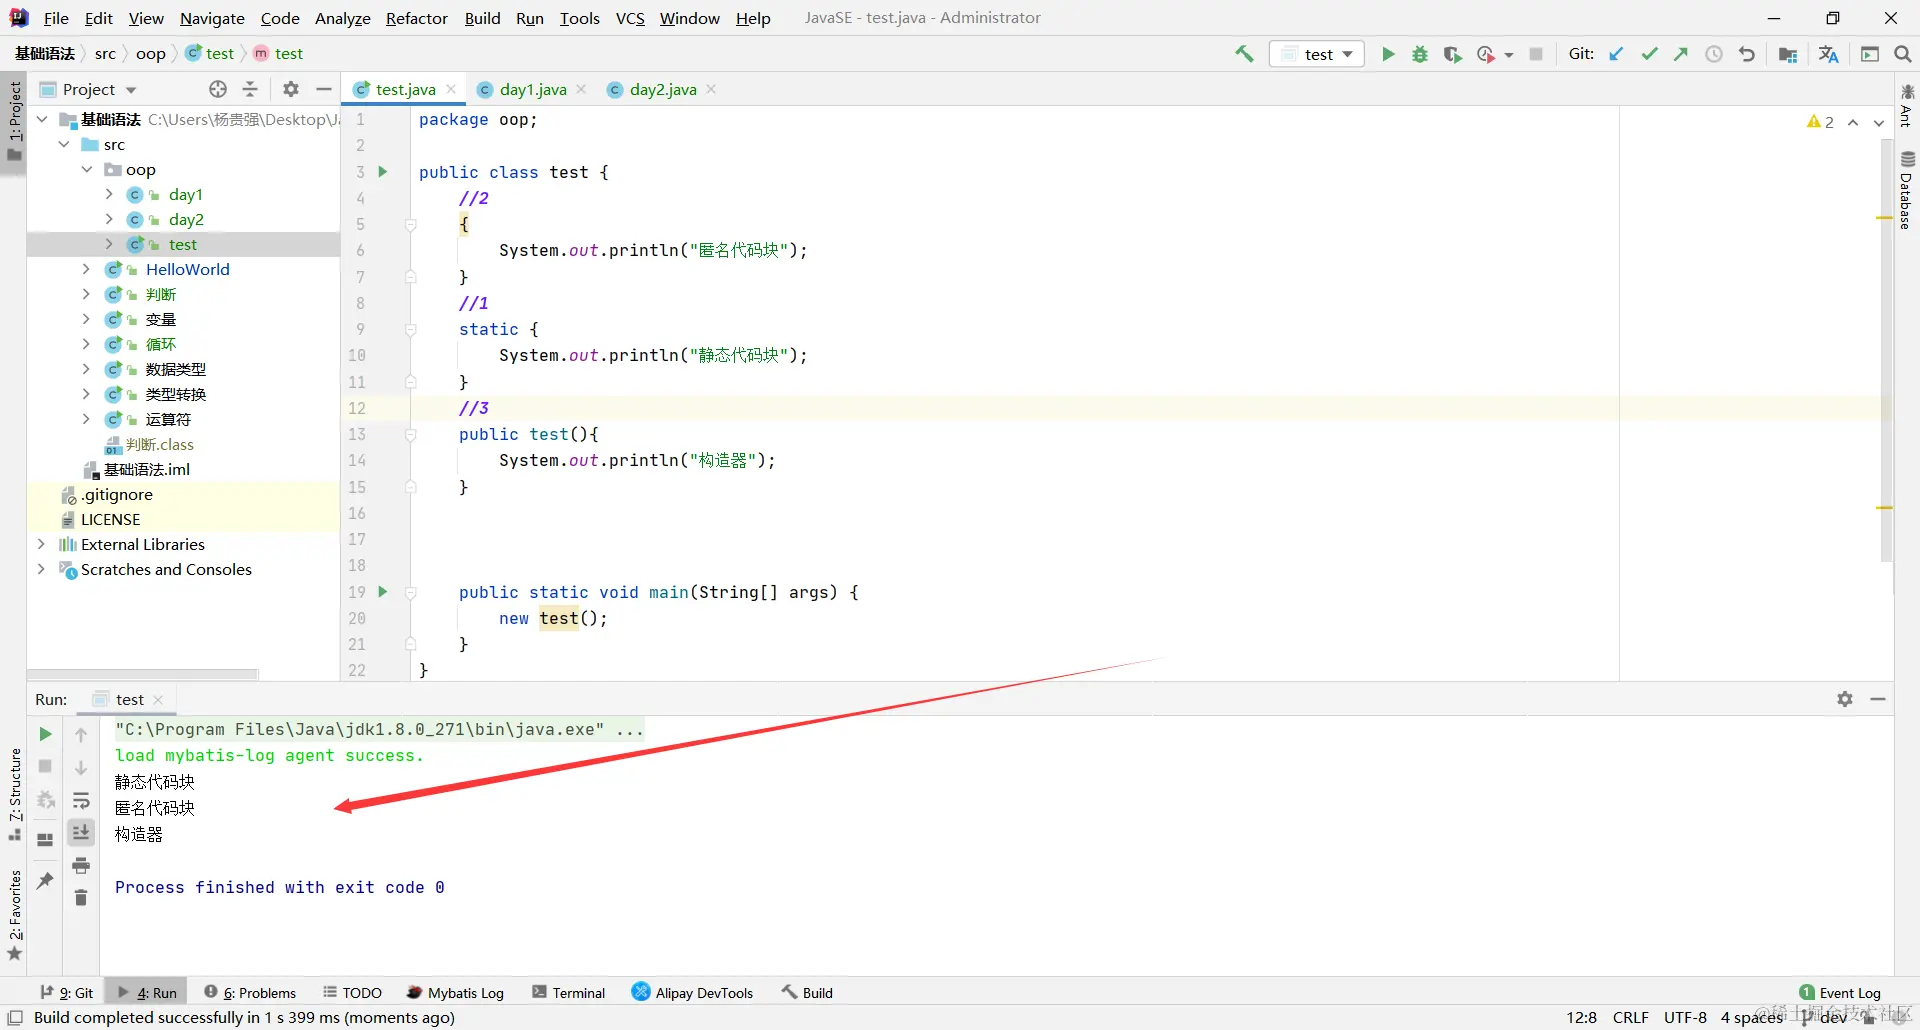Click gutter run arrow beside main method
This screenshot has height=1030, width=1920.
(382, 592)
